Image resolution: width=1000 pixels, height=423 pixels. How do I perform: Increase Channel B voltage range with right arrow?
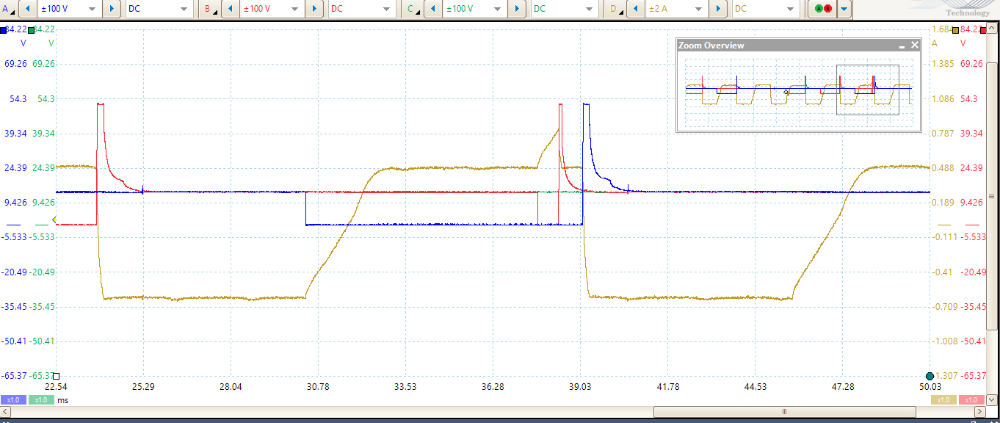[x=315, y=8]
